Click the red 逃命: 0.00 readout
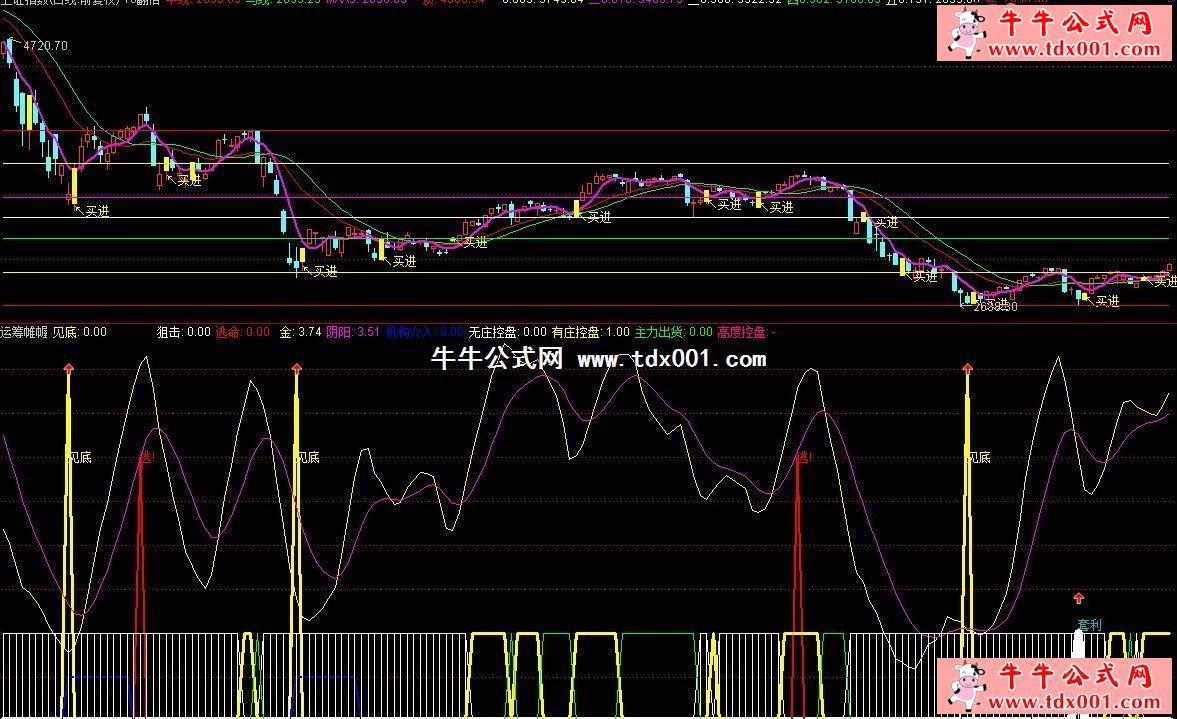 [242, 332]
